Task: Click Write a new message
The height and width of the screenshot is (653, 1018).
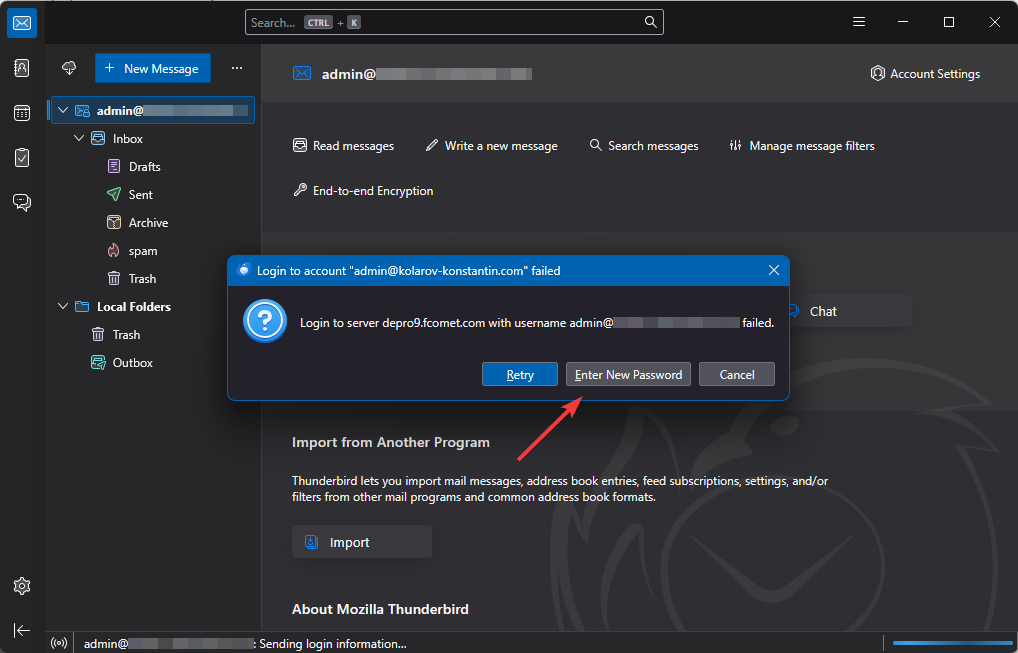Action: [491, 146]
